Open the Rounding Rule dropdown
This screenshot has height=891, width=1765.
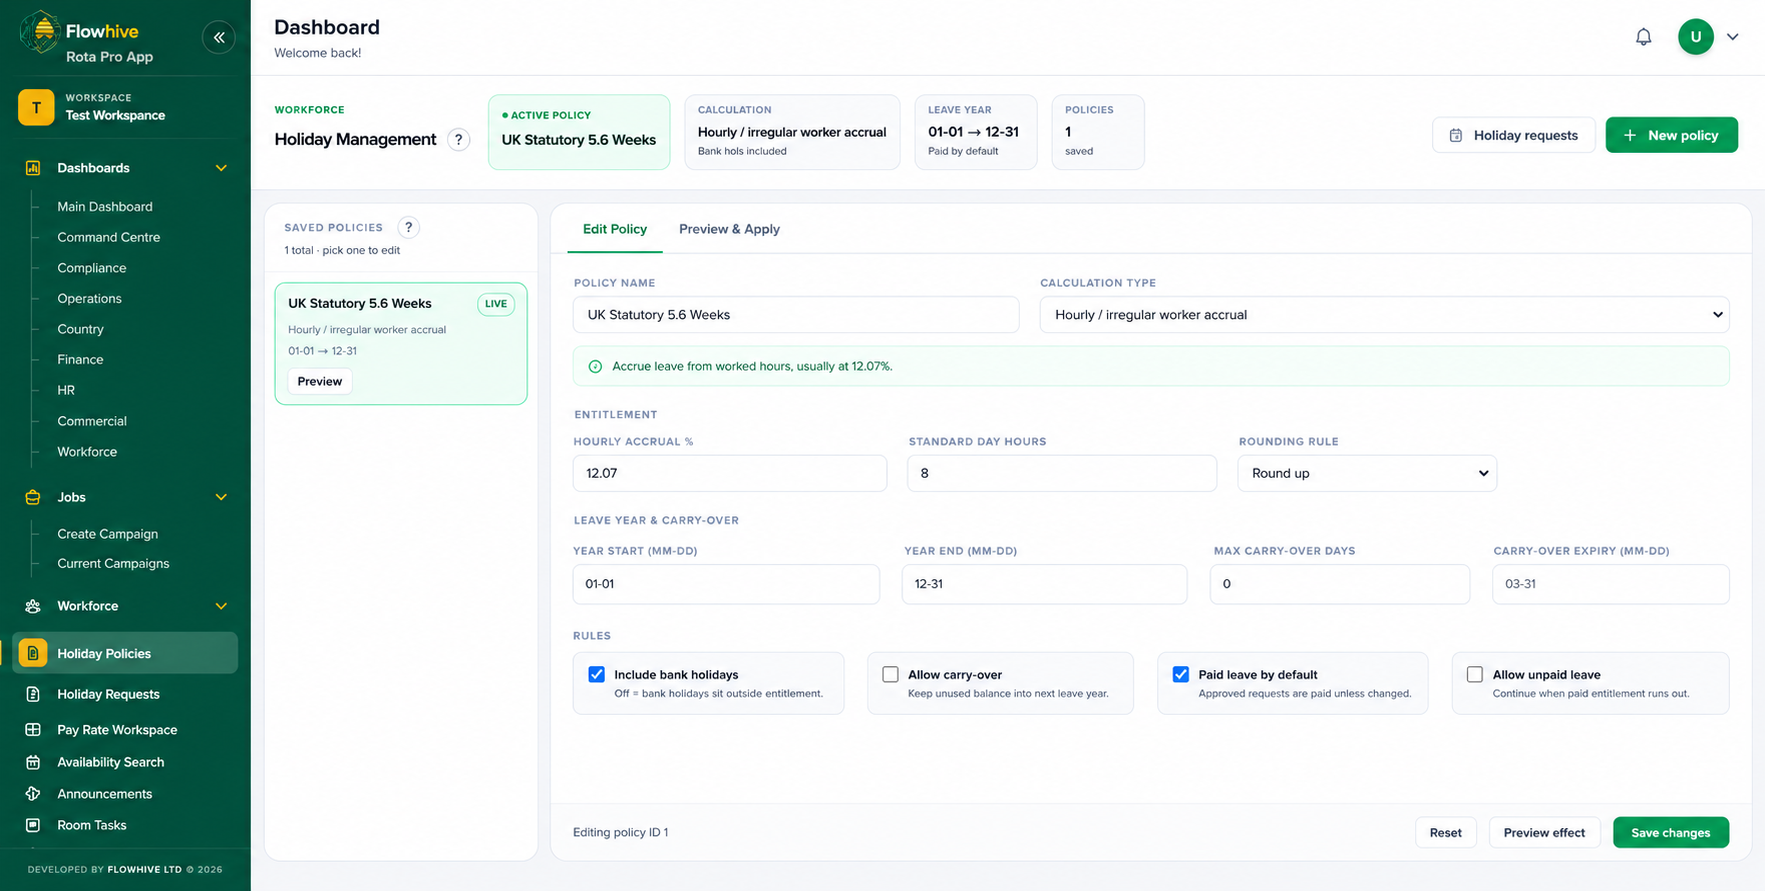pos(1367,473)
